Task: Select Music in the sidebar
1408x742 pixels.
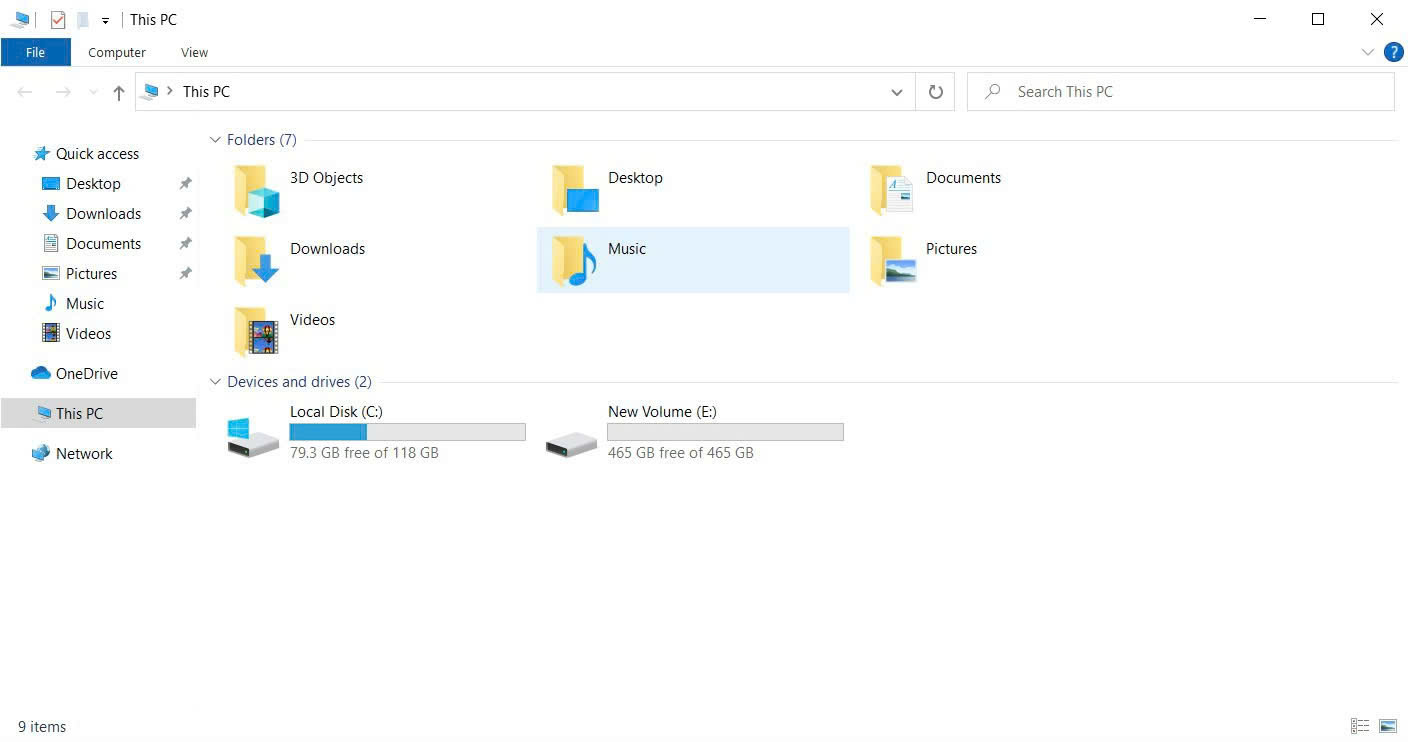Action: coord(85,304)
